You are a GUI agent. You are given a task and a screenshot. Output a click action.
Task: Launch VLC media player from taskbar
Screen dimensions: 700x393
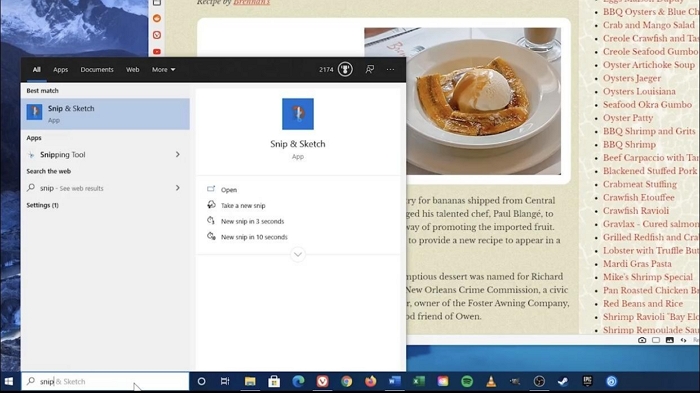coord(491,381)
